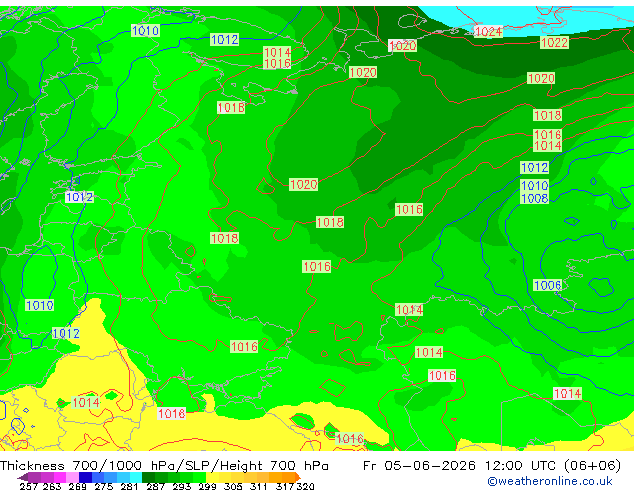Screen dimensions: 634x490
Task: Click the 1010 label directly above 1008
Action: 535,186
